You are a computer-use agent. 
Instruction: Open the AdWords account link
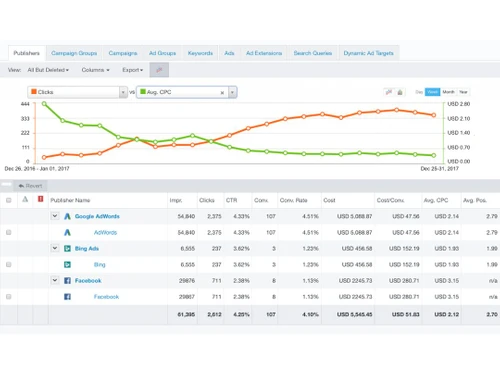pos(105,232)
